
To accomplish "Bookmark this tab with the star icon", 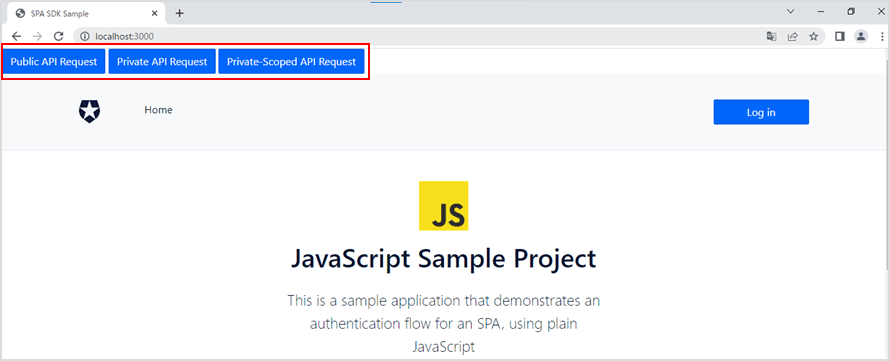I will coord(813,36).
